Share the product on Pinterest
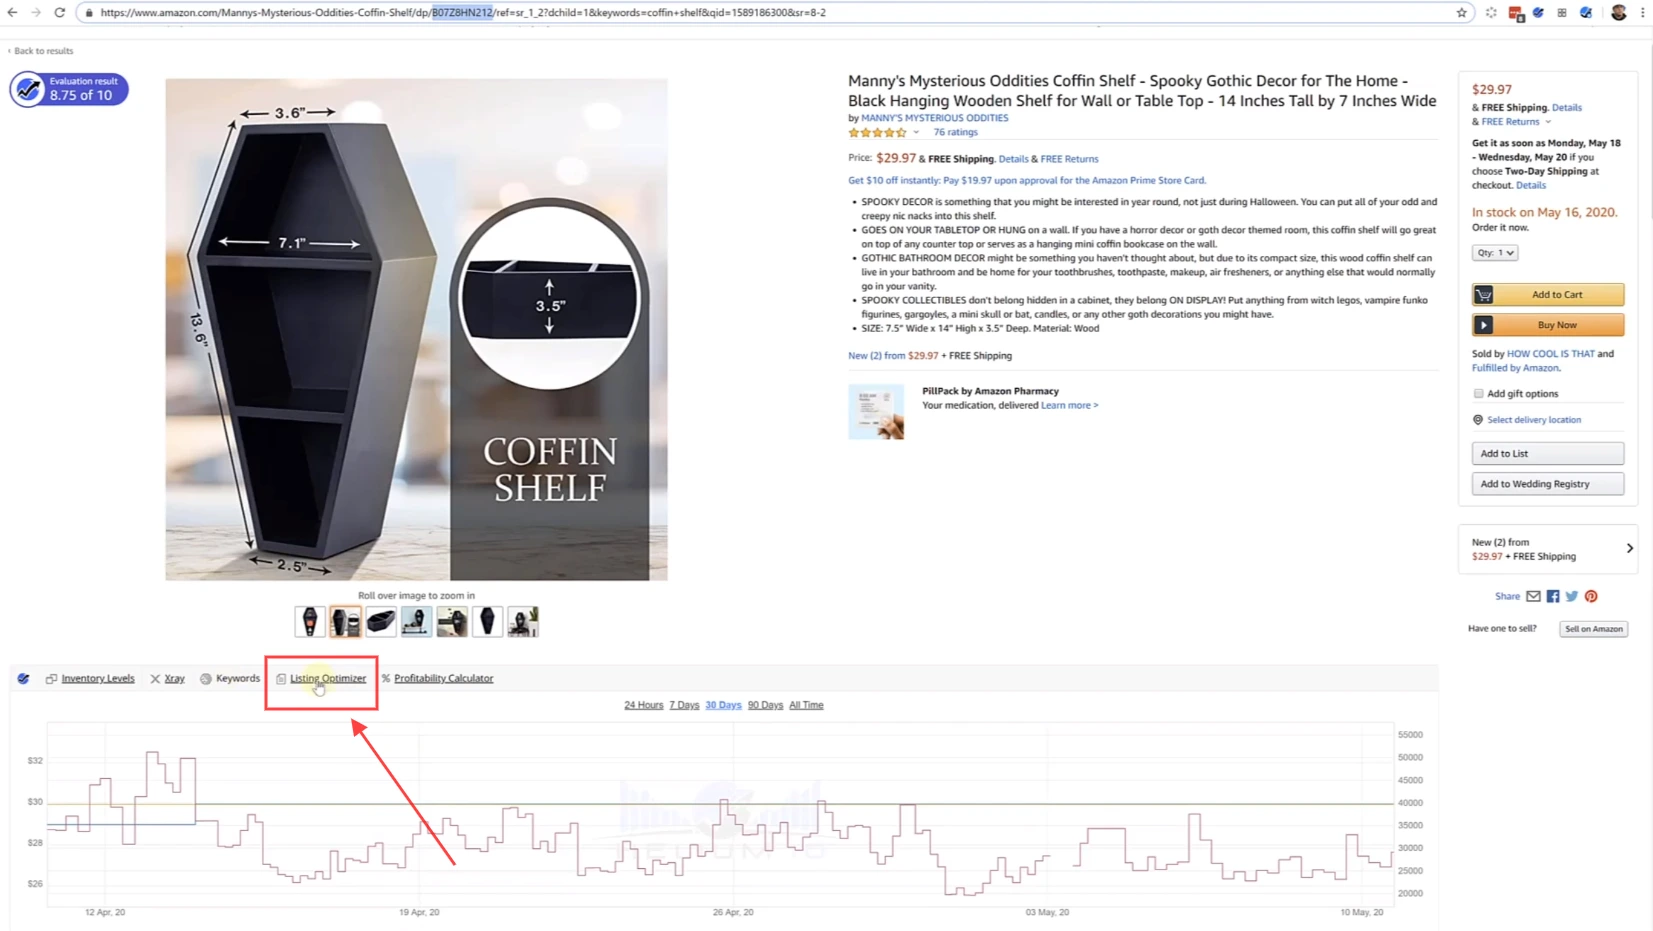 1591,596
